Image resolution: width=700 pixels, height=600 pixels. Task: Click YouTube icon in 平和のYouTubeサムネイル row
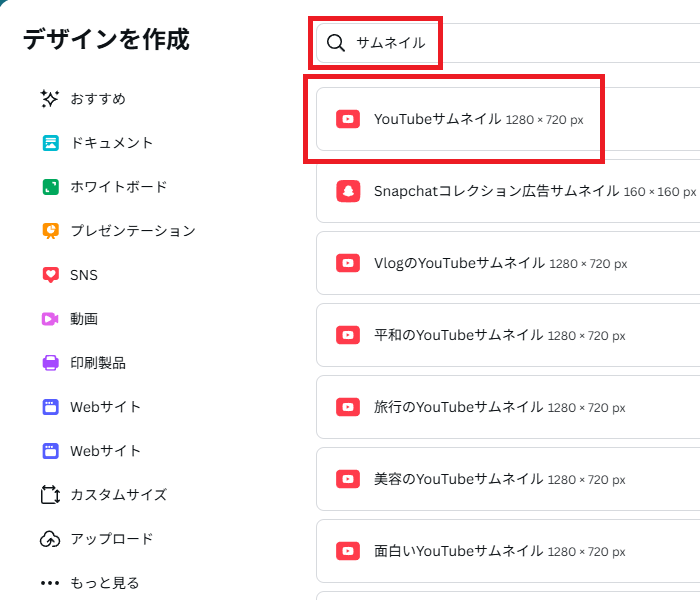[x=348, y=335]
